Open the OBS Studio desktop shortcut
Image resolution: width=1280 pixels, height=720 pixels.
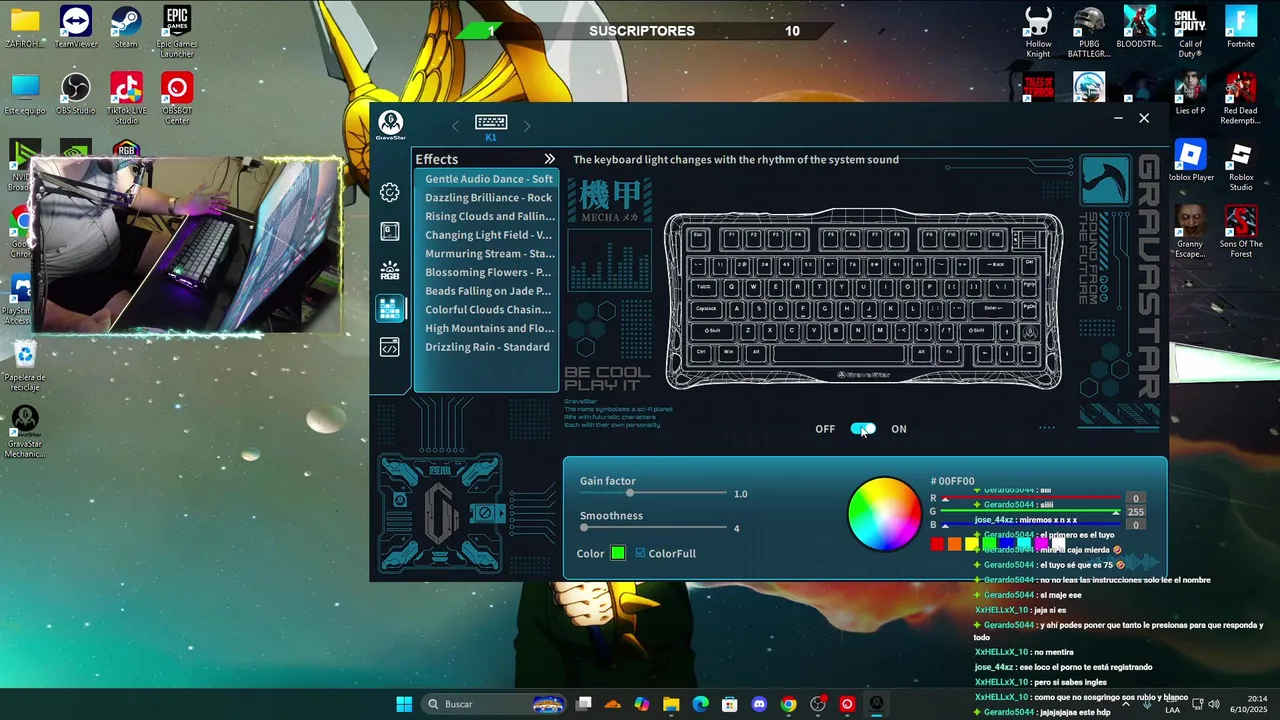(x=76, y=94)
